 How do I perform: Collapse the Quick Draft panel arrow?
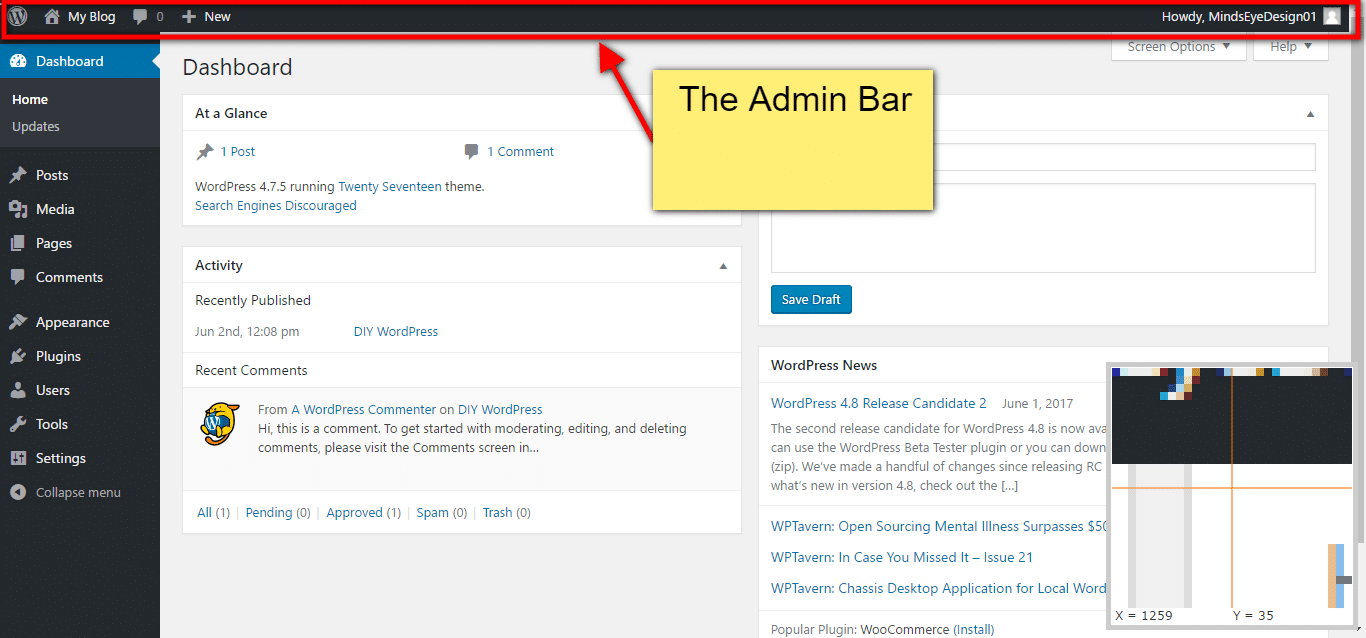[1310, 114]
